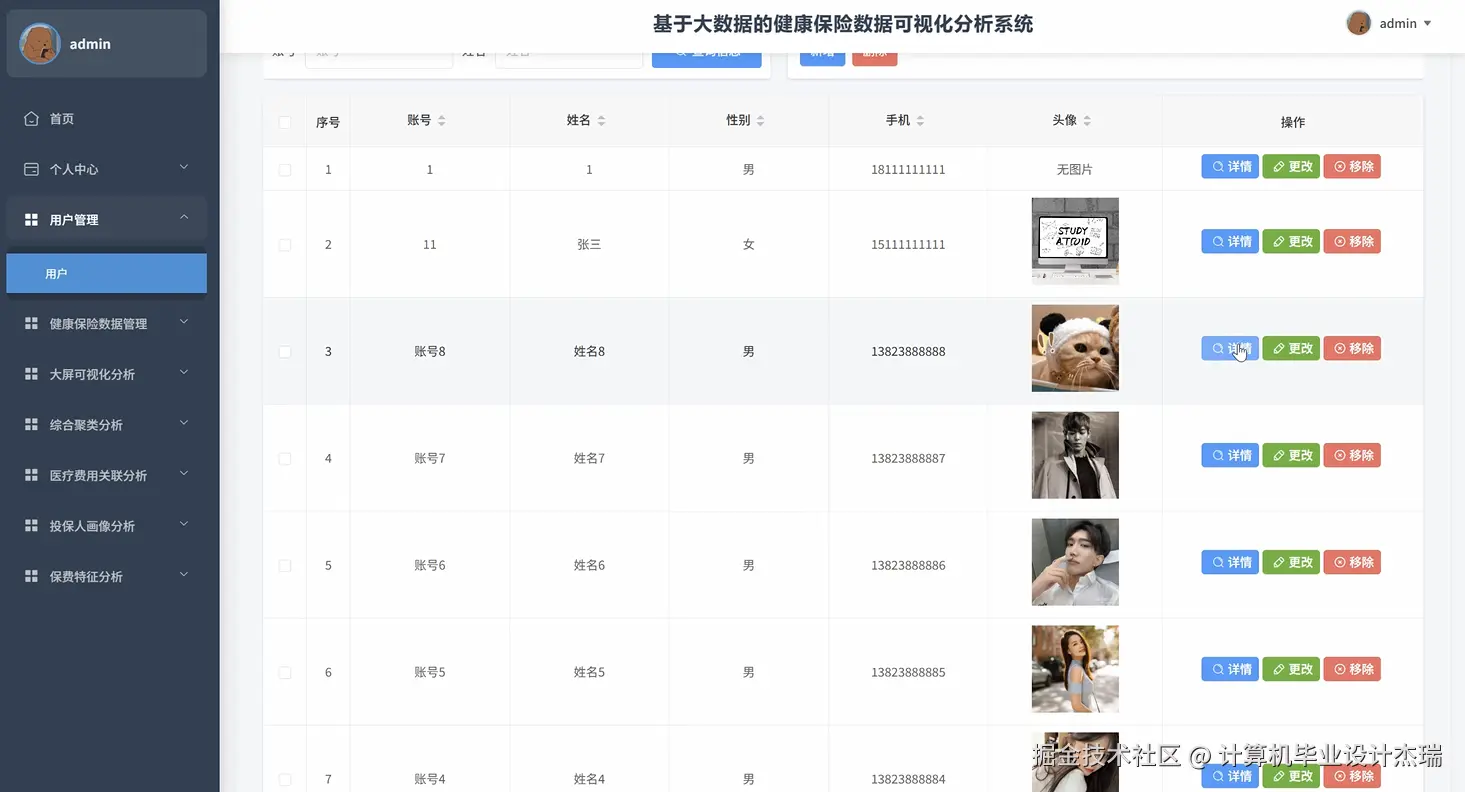The image size is (1465, 792).
Task: Click the 投保人画像分析 grid icon
Action: click(31, 526)
